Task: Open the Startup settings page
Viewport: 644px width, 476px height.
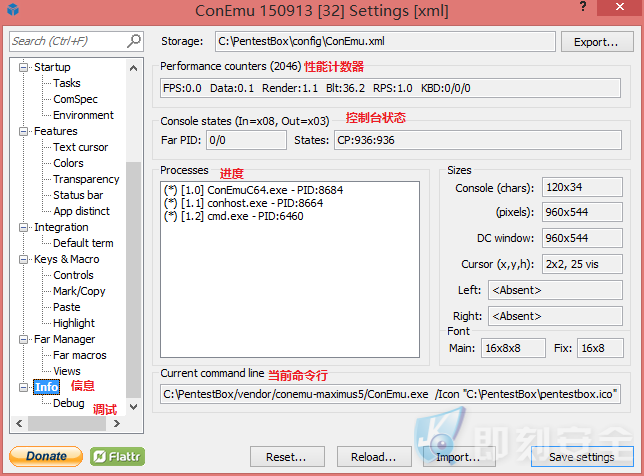Action: point(52,67)
